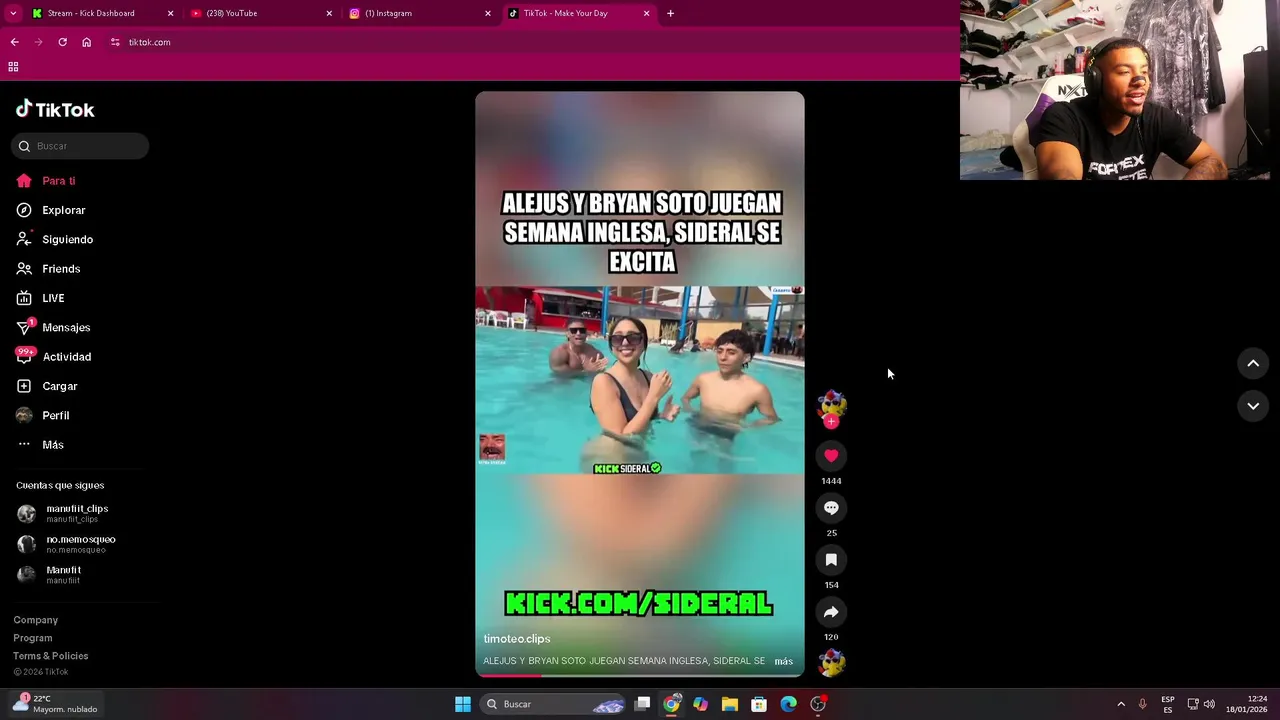Go to previous video with up chevron
The width and height of the screenshot is (1280, 720).
(x=1253, y=364)
